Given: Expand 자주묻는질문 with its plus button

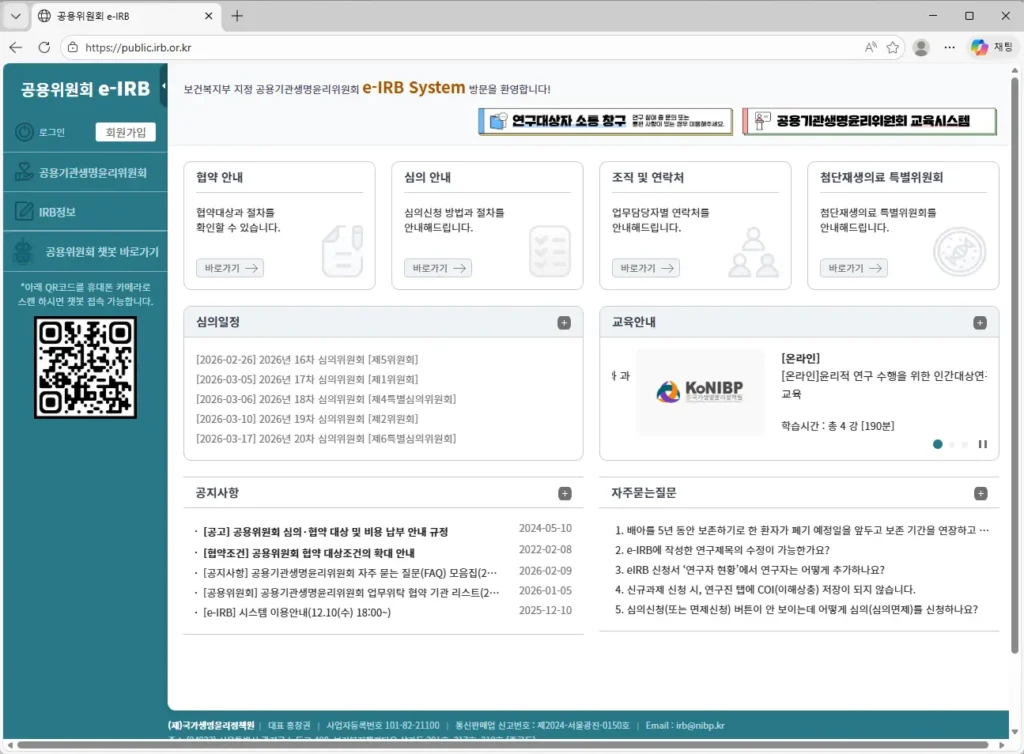Looking at the screenshot, I should [x=981, y=492].
